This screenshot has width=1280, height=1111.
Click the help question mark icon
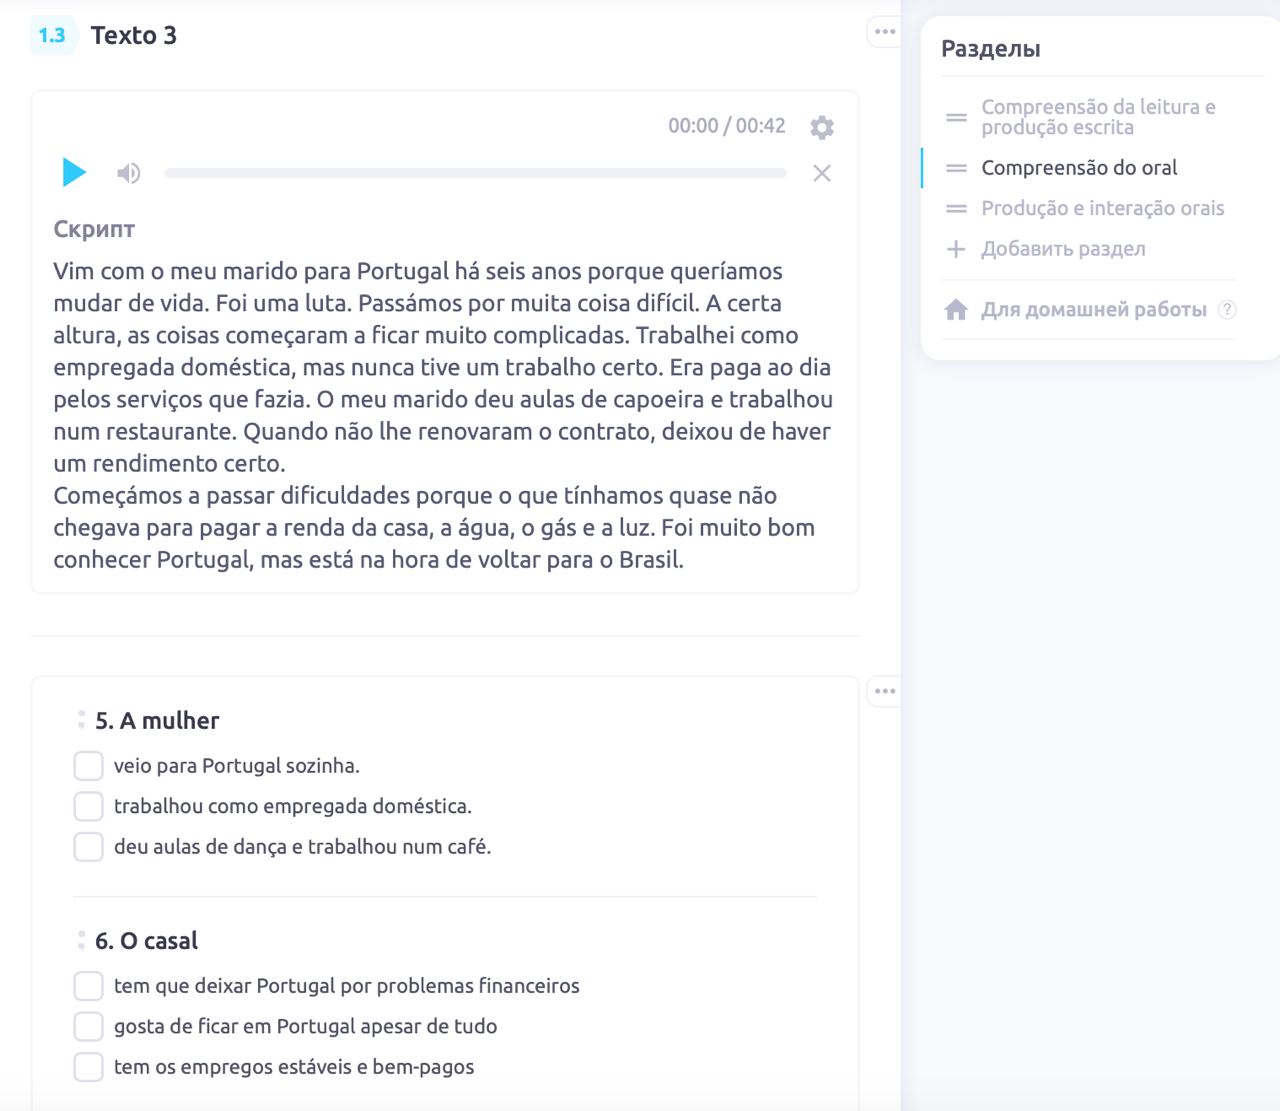pos(1227,310)
